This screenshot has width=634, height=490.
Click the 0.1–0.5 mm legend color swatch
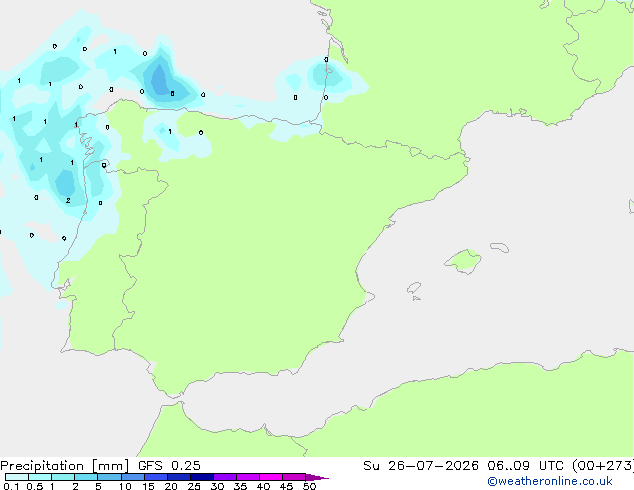[x=17, y=477]
